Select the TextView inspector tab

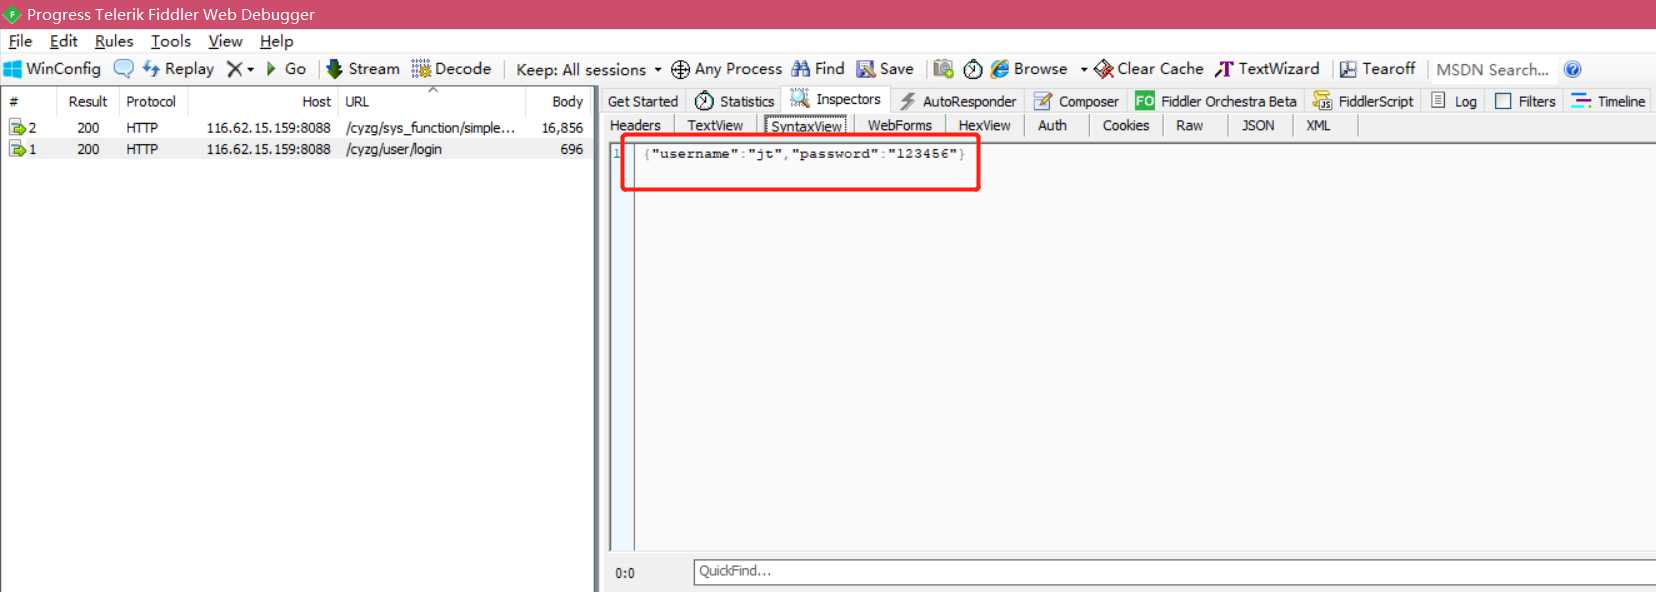coord(715,125)
